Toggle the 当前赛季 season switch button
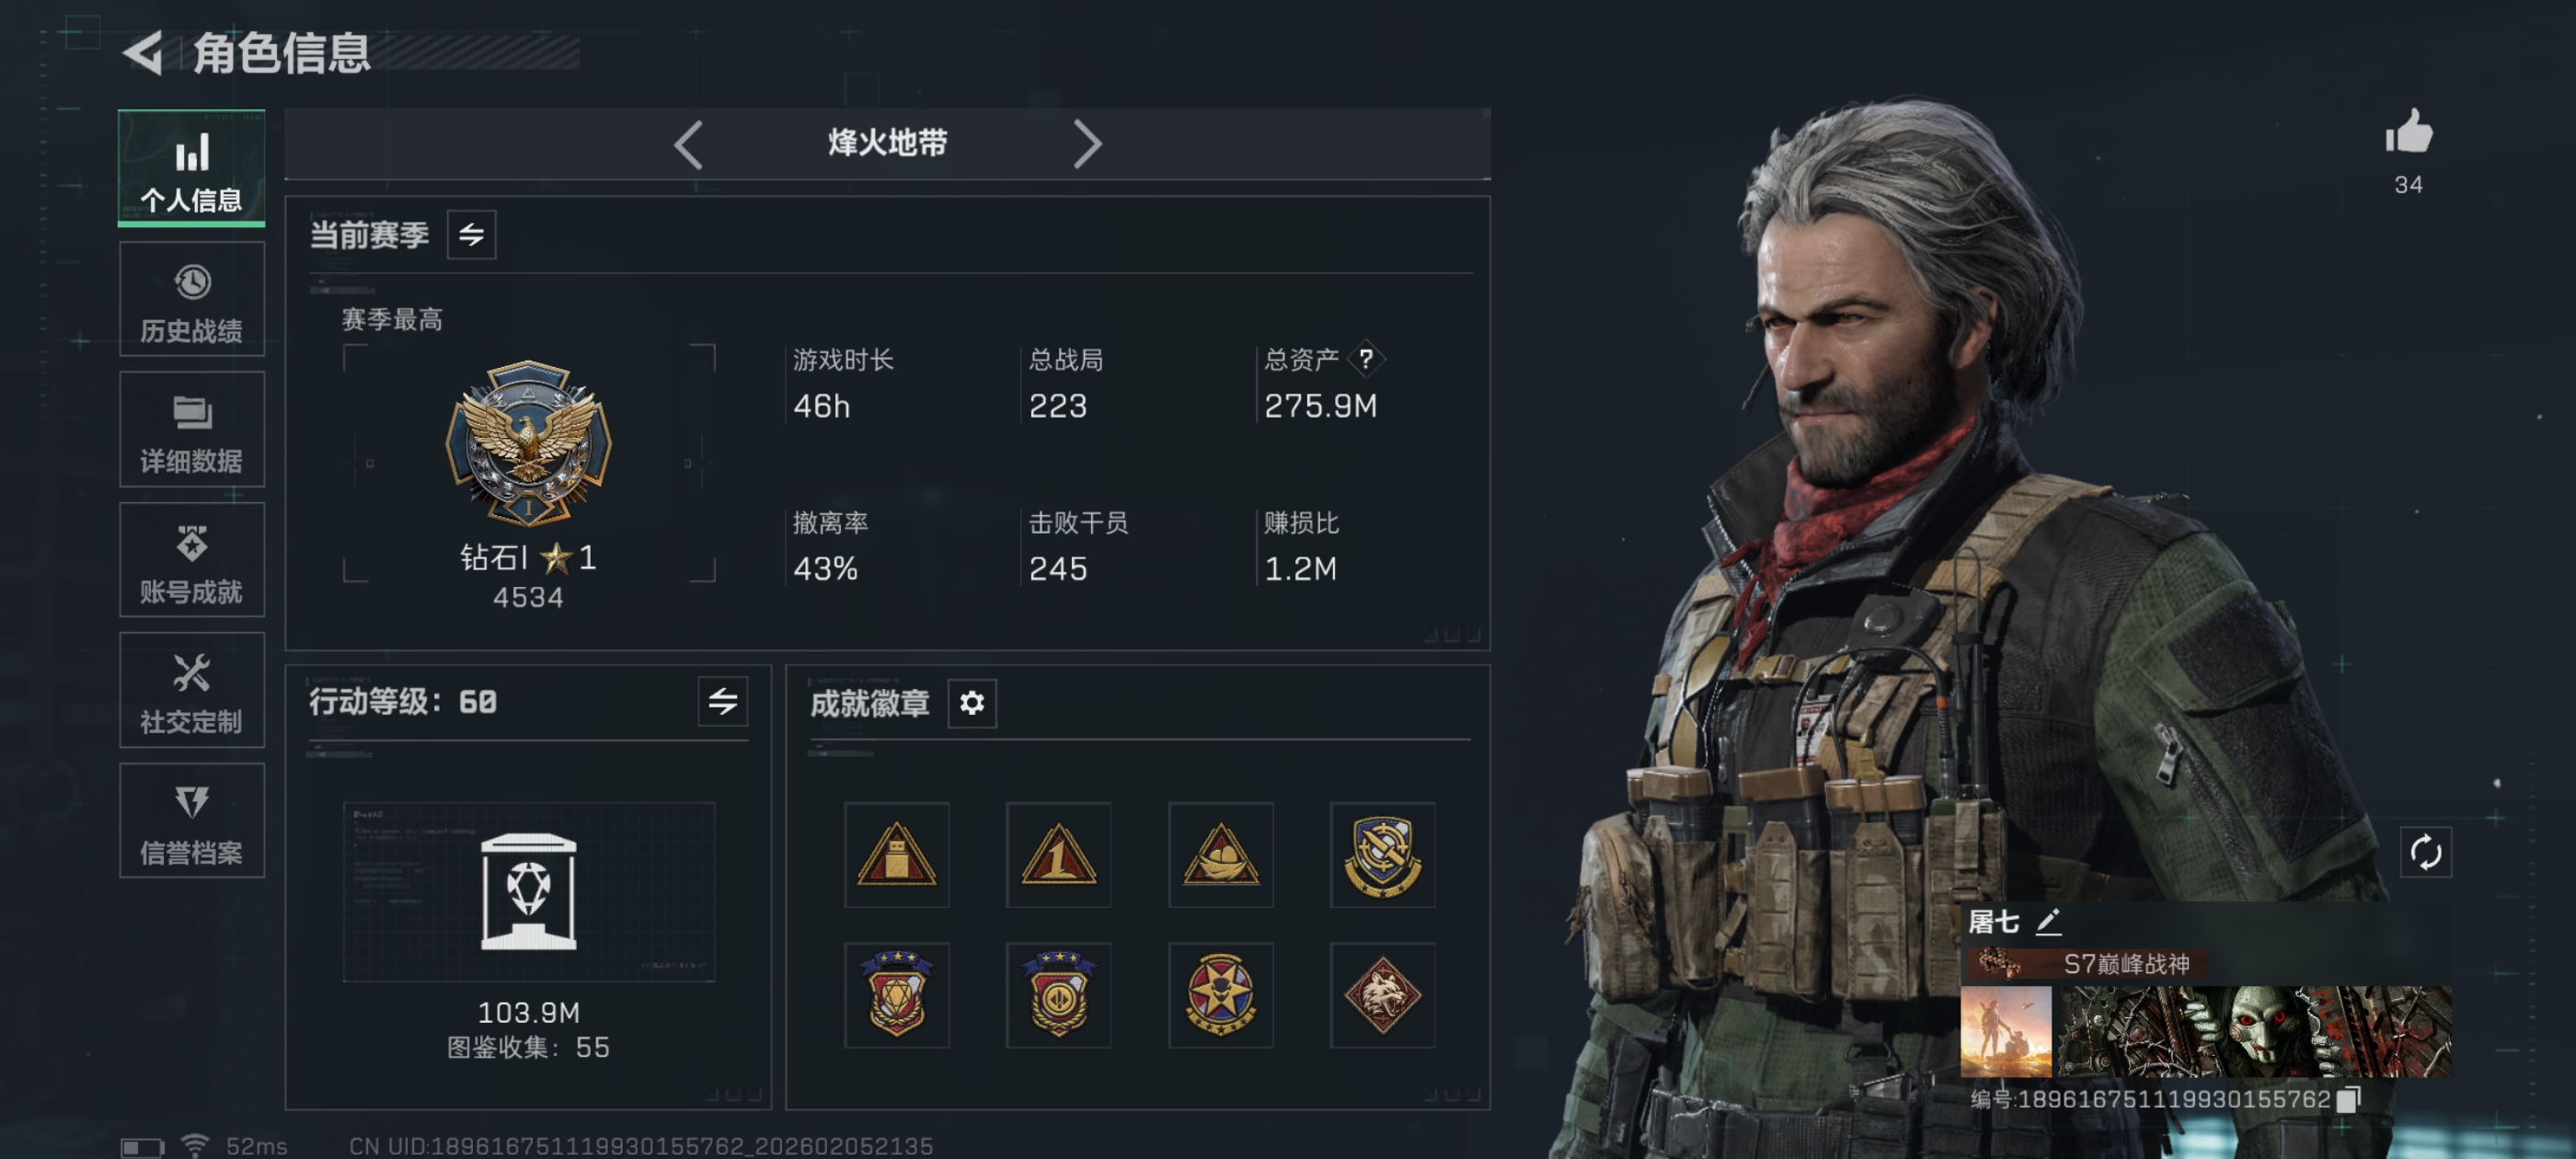 click(x=471, y=235)
